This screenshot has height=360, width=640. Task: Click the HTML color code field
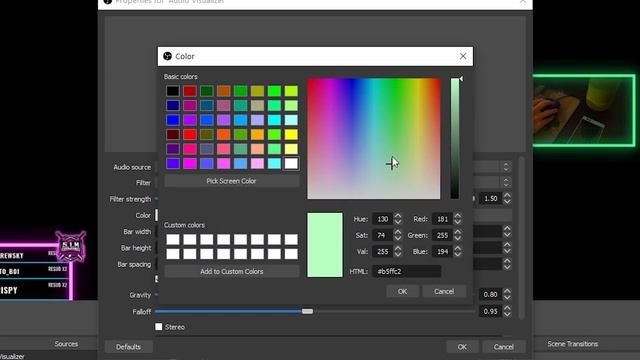click(x=407, y=271)
